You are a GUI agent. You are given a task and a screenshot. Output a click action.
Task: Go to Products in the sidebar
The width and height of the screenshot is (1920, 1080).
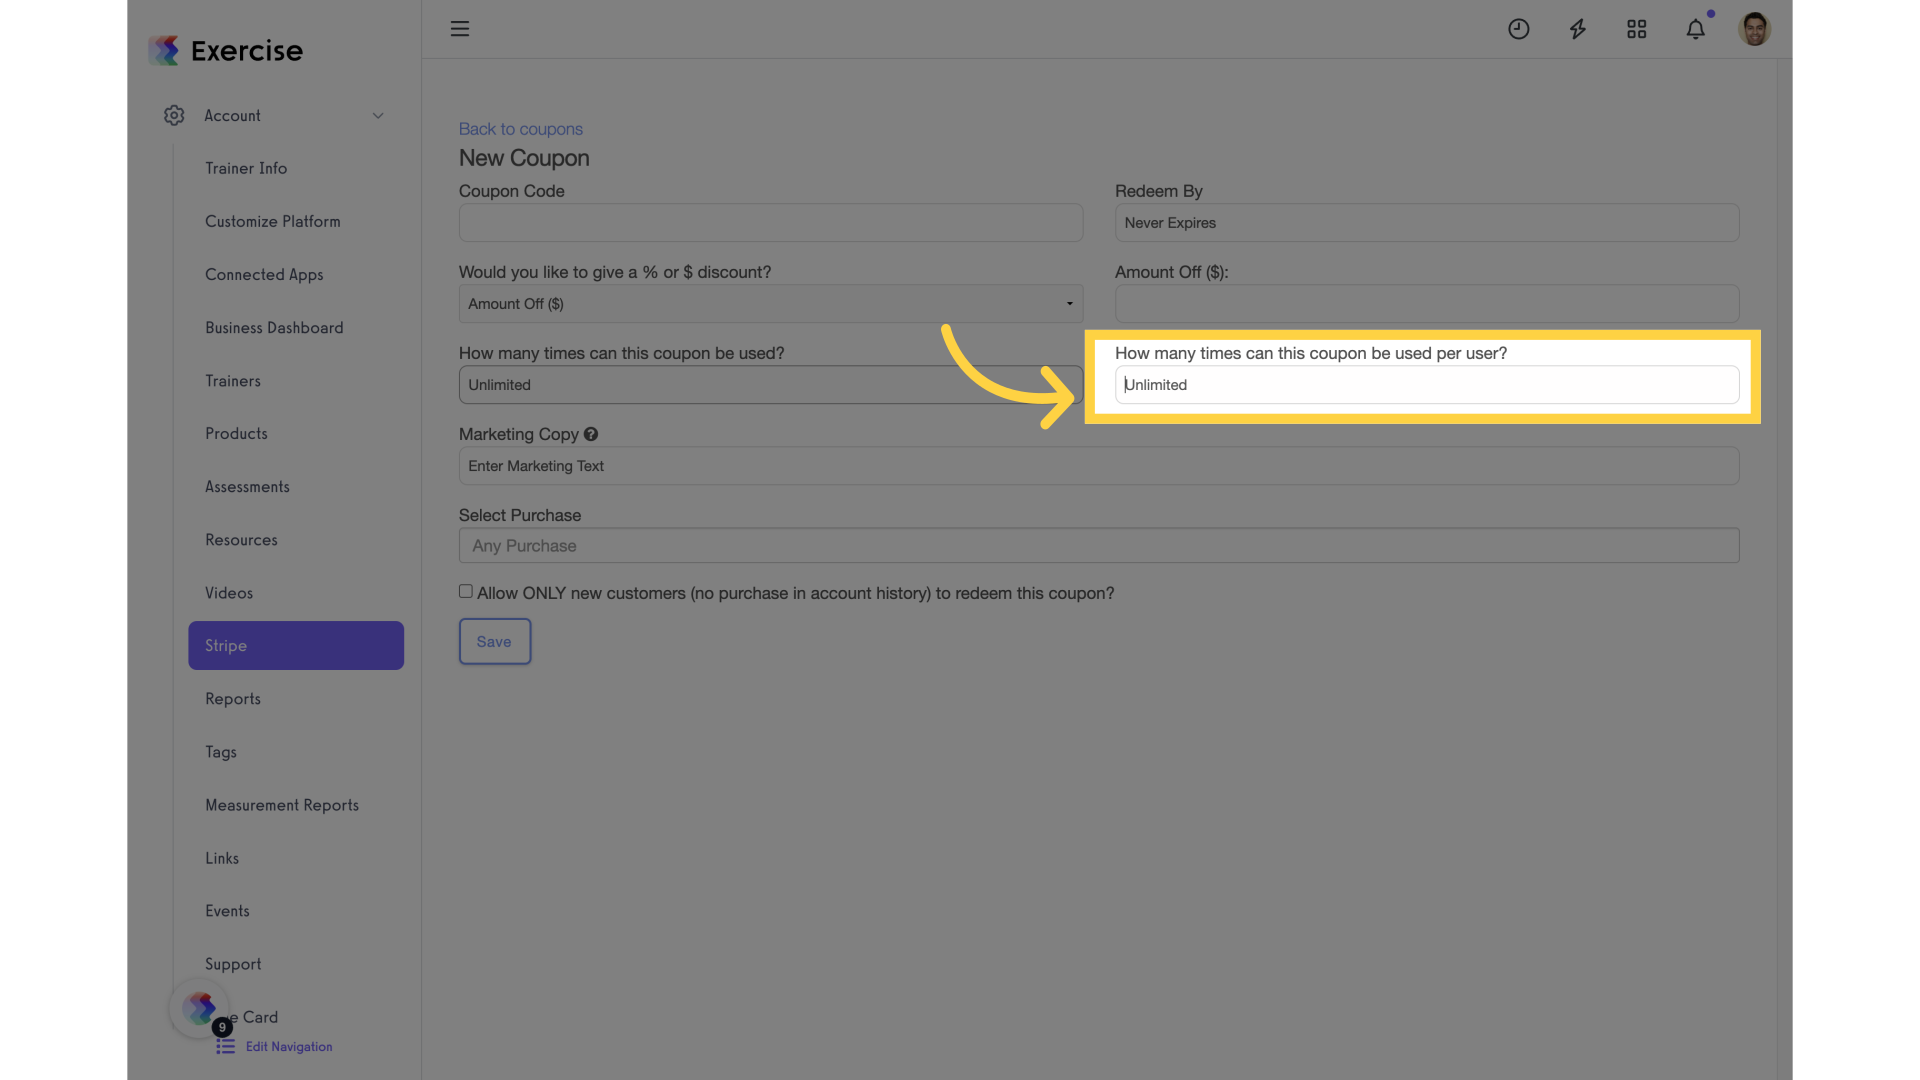click(x=236, y=434)
